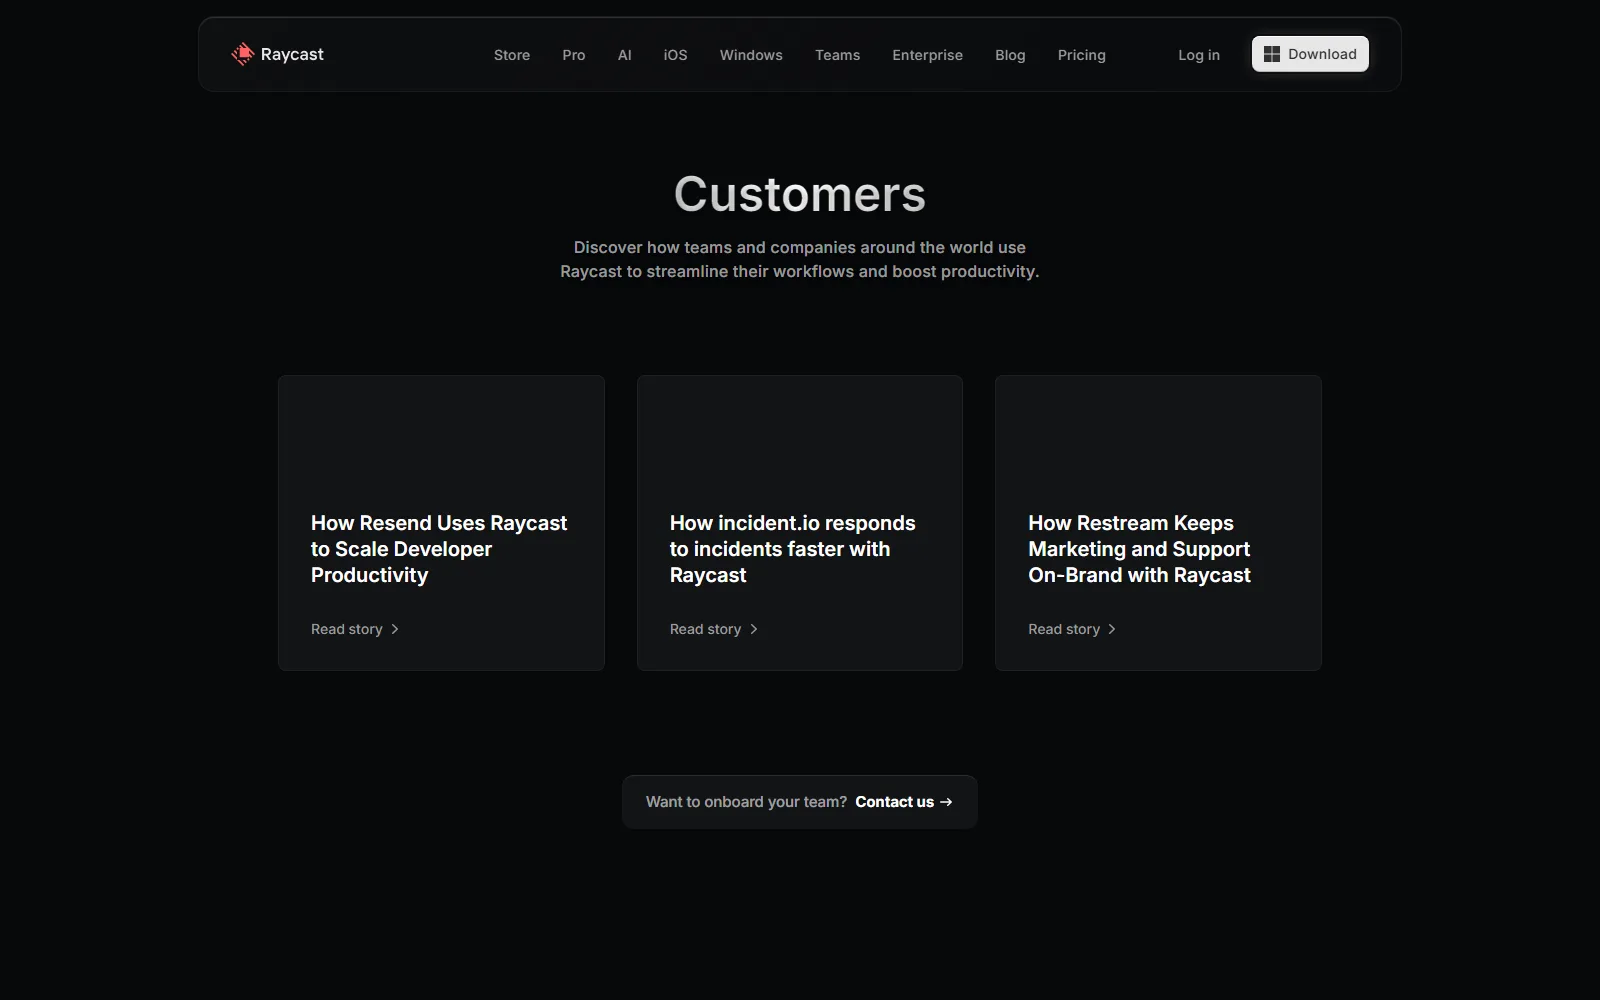
Task: Click chevron next to Restream Read story
Action: pyautogui.click(x=1112, y=629)
